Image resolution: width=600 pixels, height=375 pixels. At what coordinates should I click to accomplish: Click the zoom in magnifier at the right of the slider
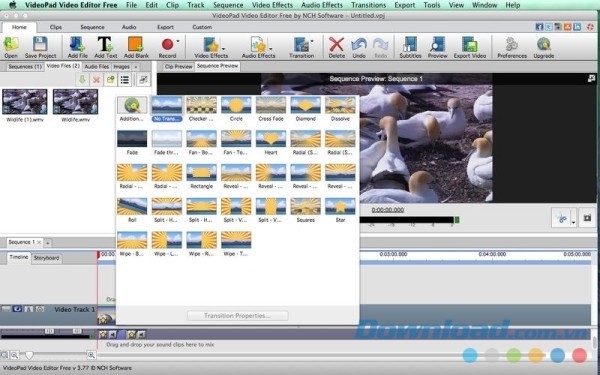click(x=91, y=355)
